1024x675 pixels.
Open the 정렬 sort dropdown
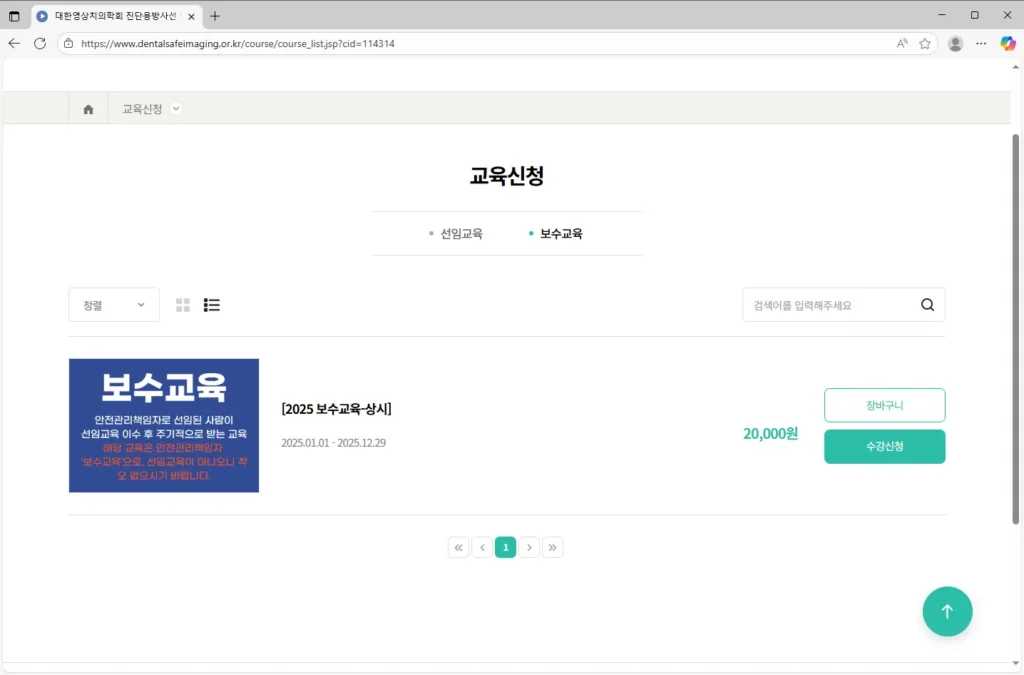pos(113,304)
